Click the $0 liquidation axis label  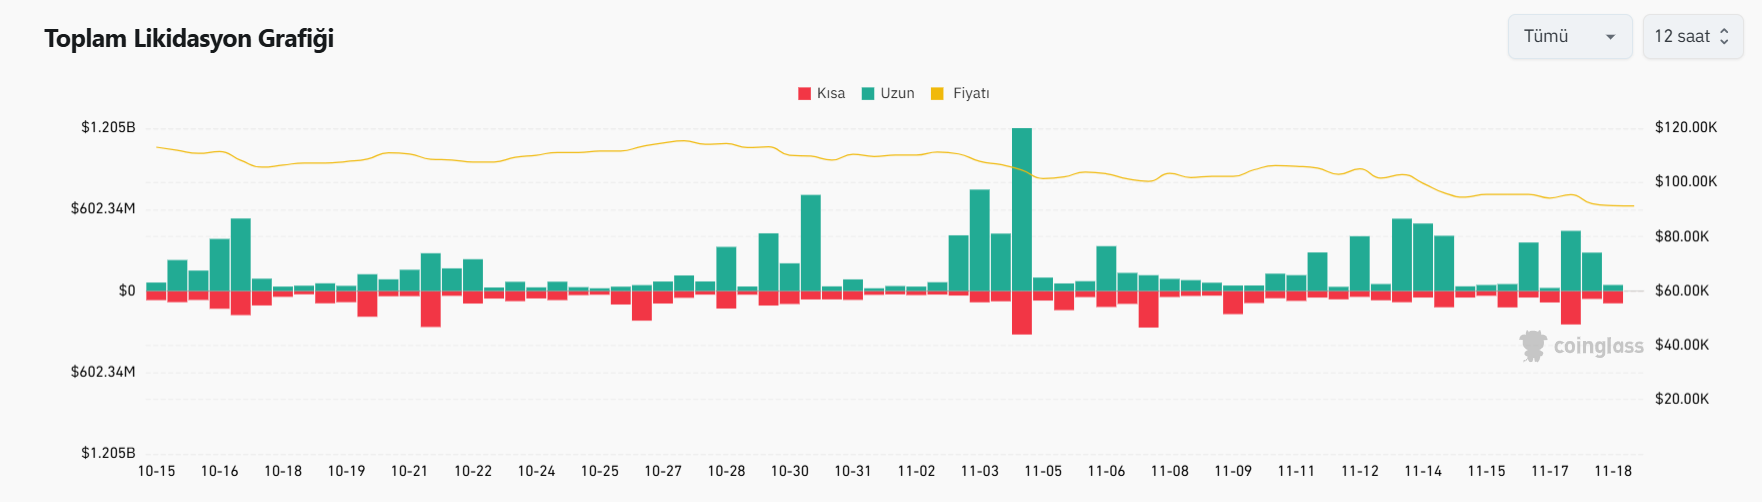(x=127, y=291)
